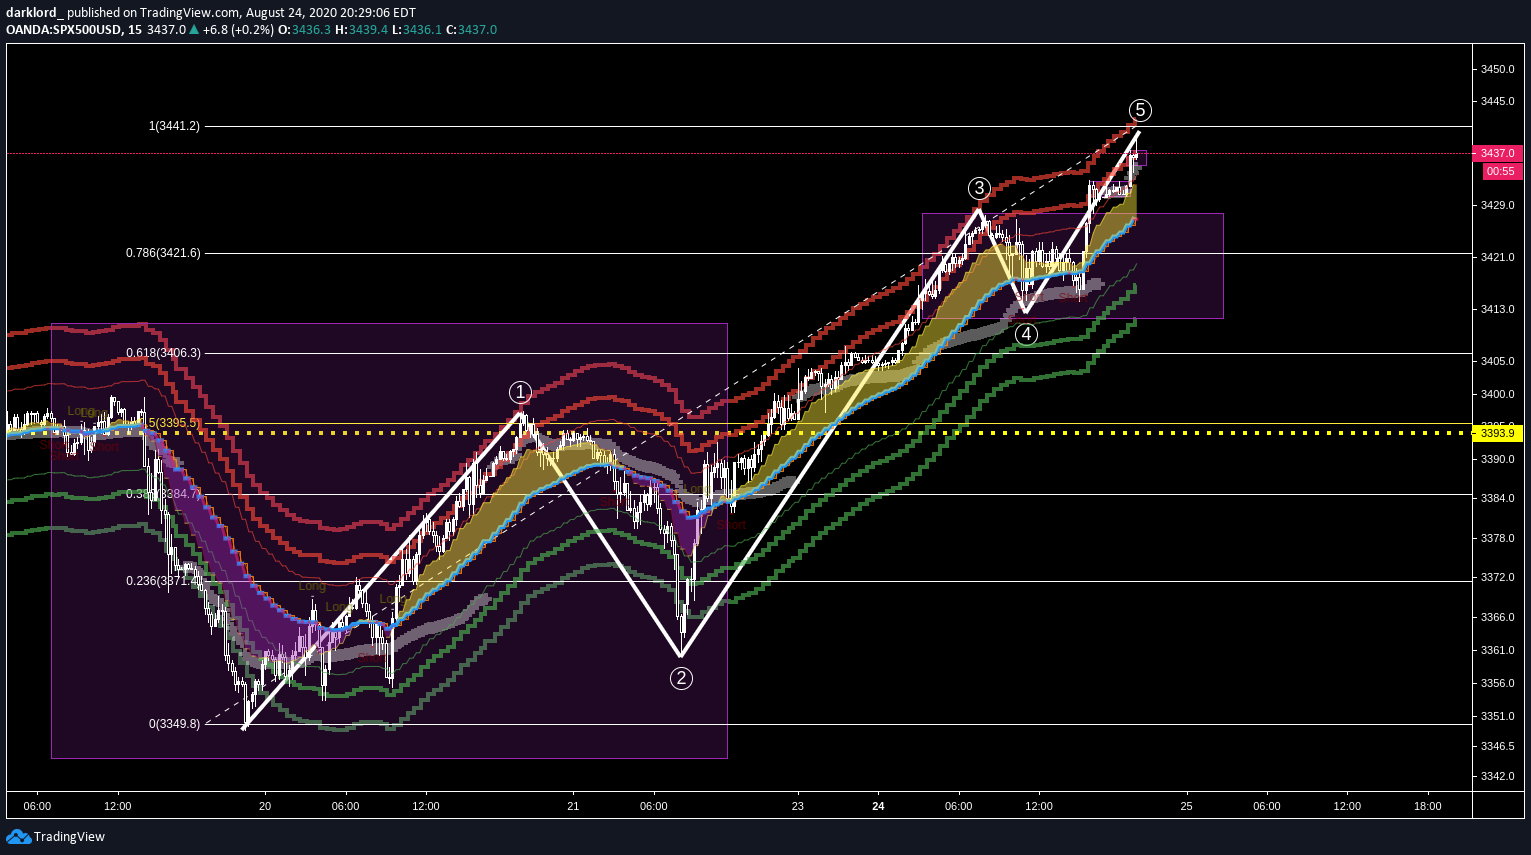
Task: Open the darklord_ author name
Action: [34, 13]
